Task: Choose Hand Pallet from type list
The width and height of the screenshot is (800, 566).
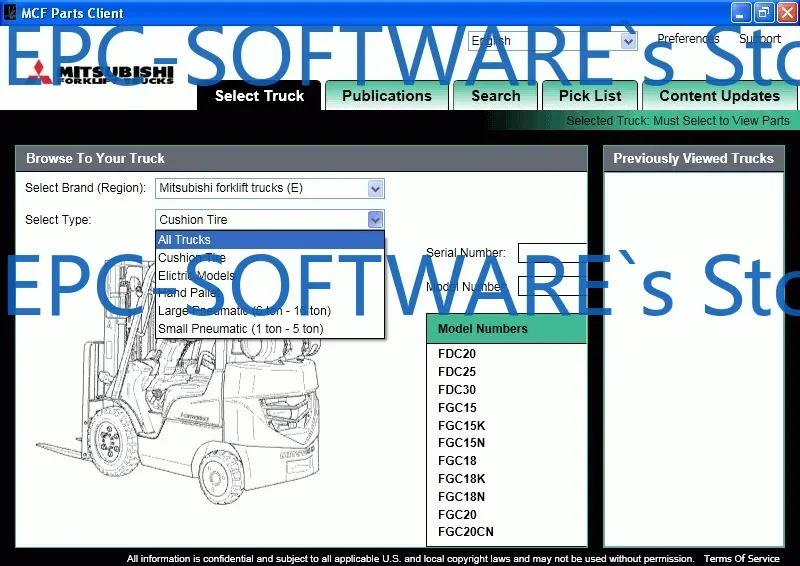Action: 270,293
